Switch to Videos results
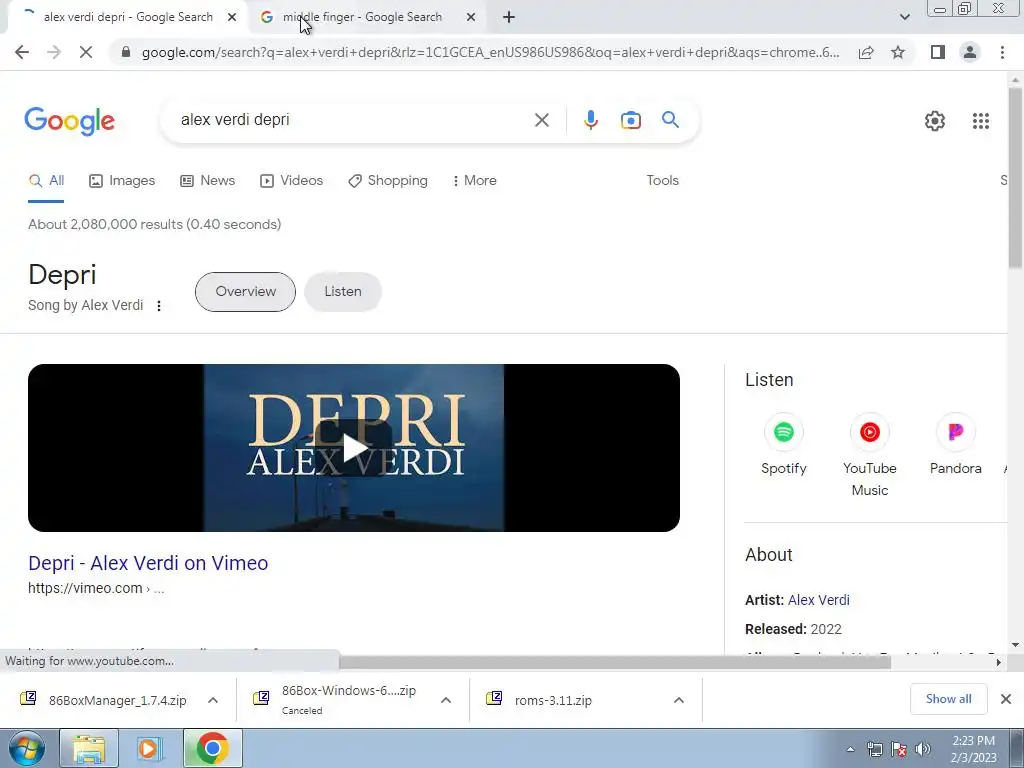This screenshot has height=768, width=1024. tap(291, 180)
